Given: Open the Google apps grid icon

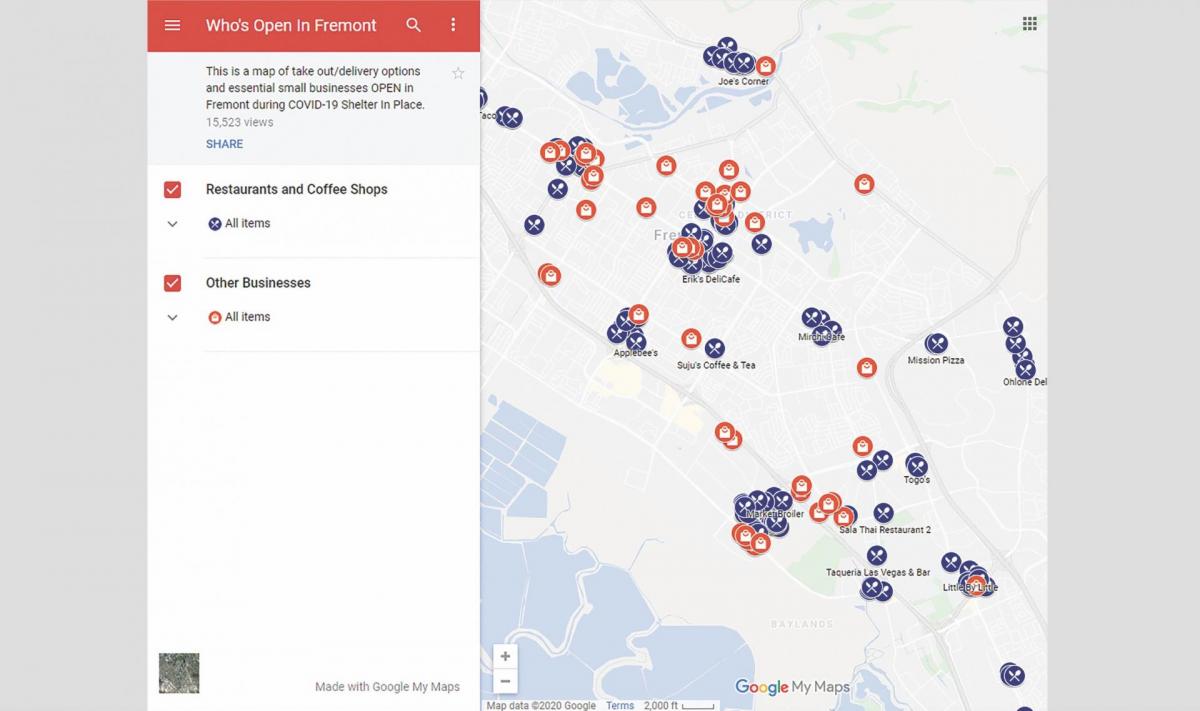Looking at the screenshot, I should [1029, 24].
